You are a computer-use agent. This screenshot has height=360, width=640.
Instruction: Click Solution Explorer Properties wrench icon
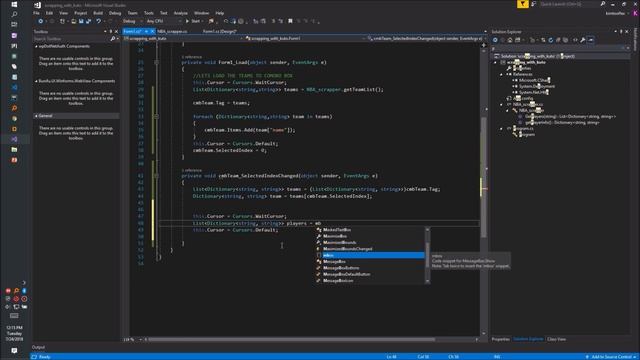(x=583, y=40)
